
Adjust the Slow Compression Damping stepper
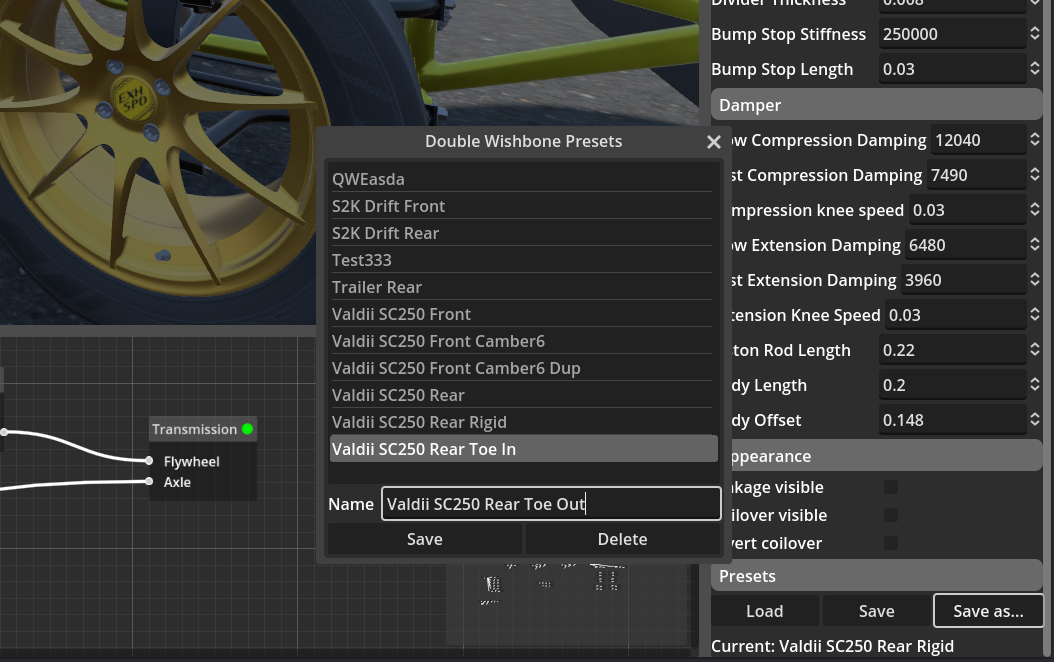[x=1035, y=140]
